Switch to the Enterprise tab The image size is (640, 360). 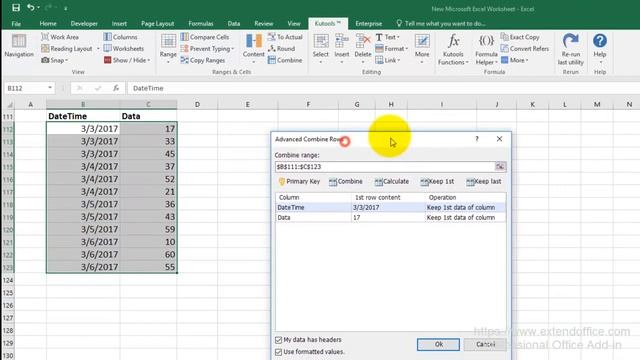(368, 24)
